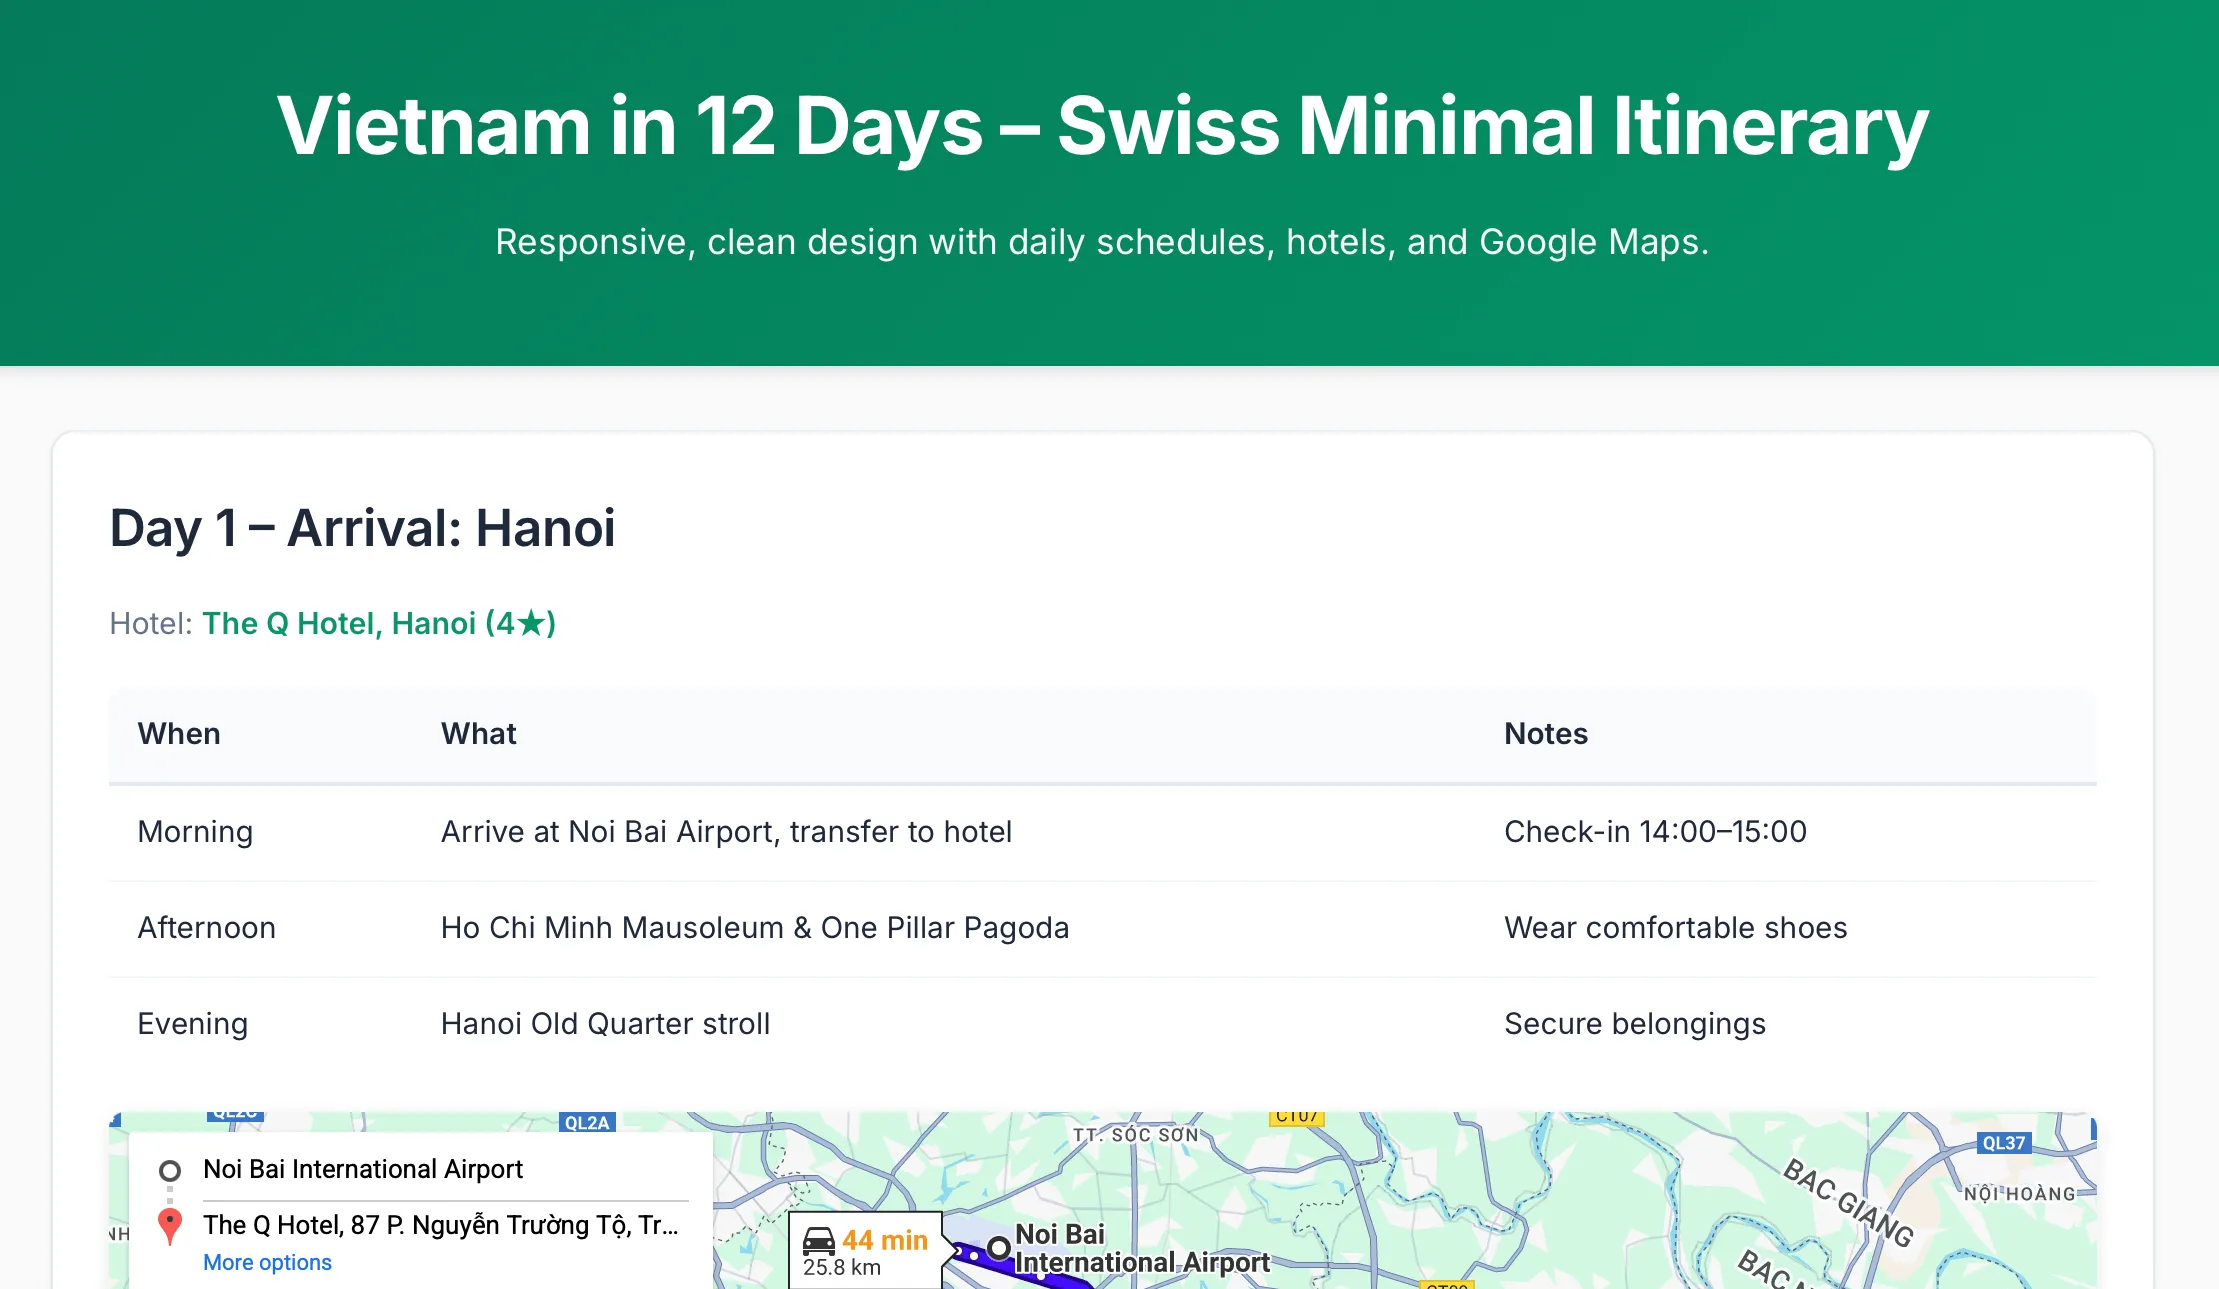Click the Notes column header
2219x1289 pixels.
point(1545,733)
